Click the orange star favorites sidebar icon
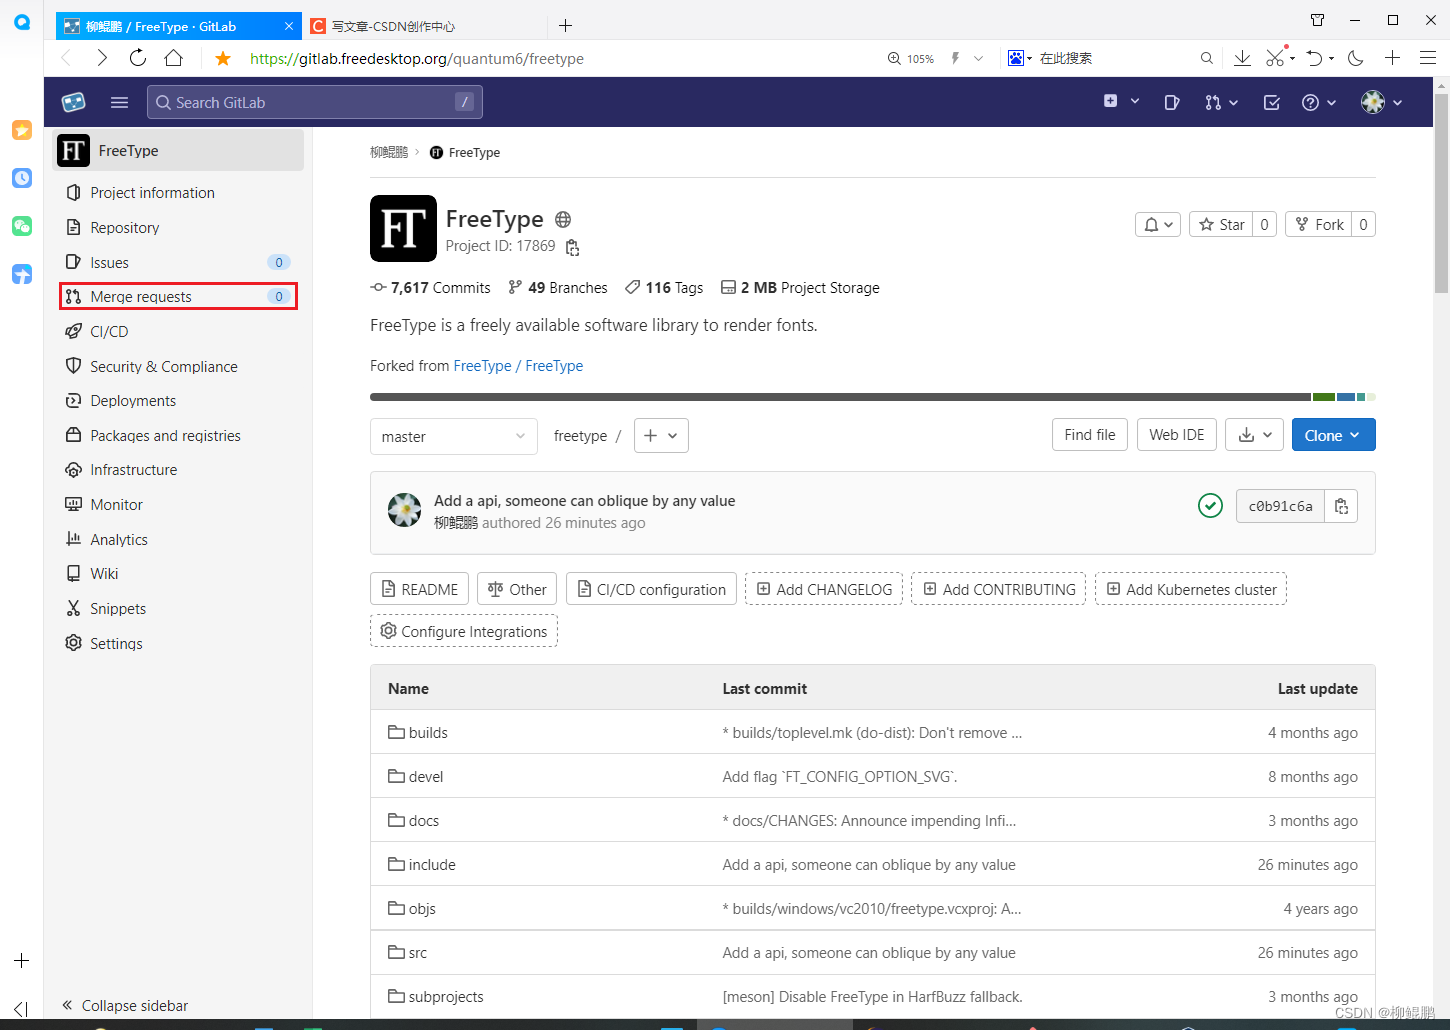 [x=22, y=130]
